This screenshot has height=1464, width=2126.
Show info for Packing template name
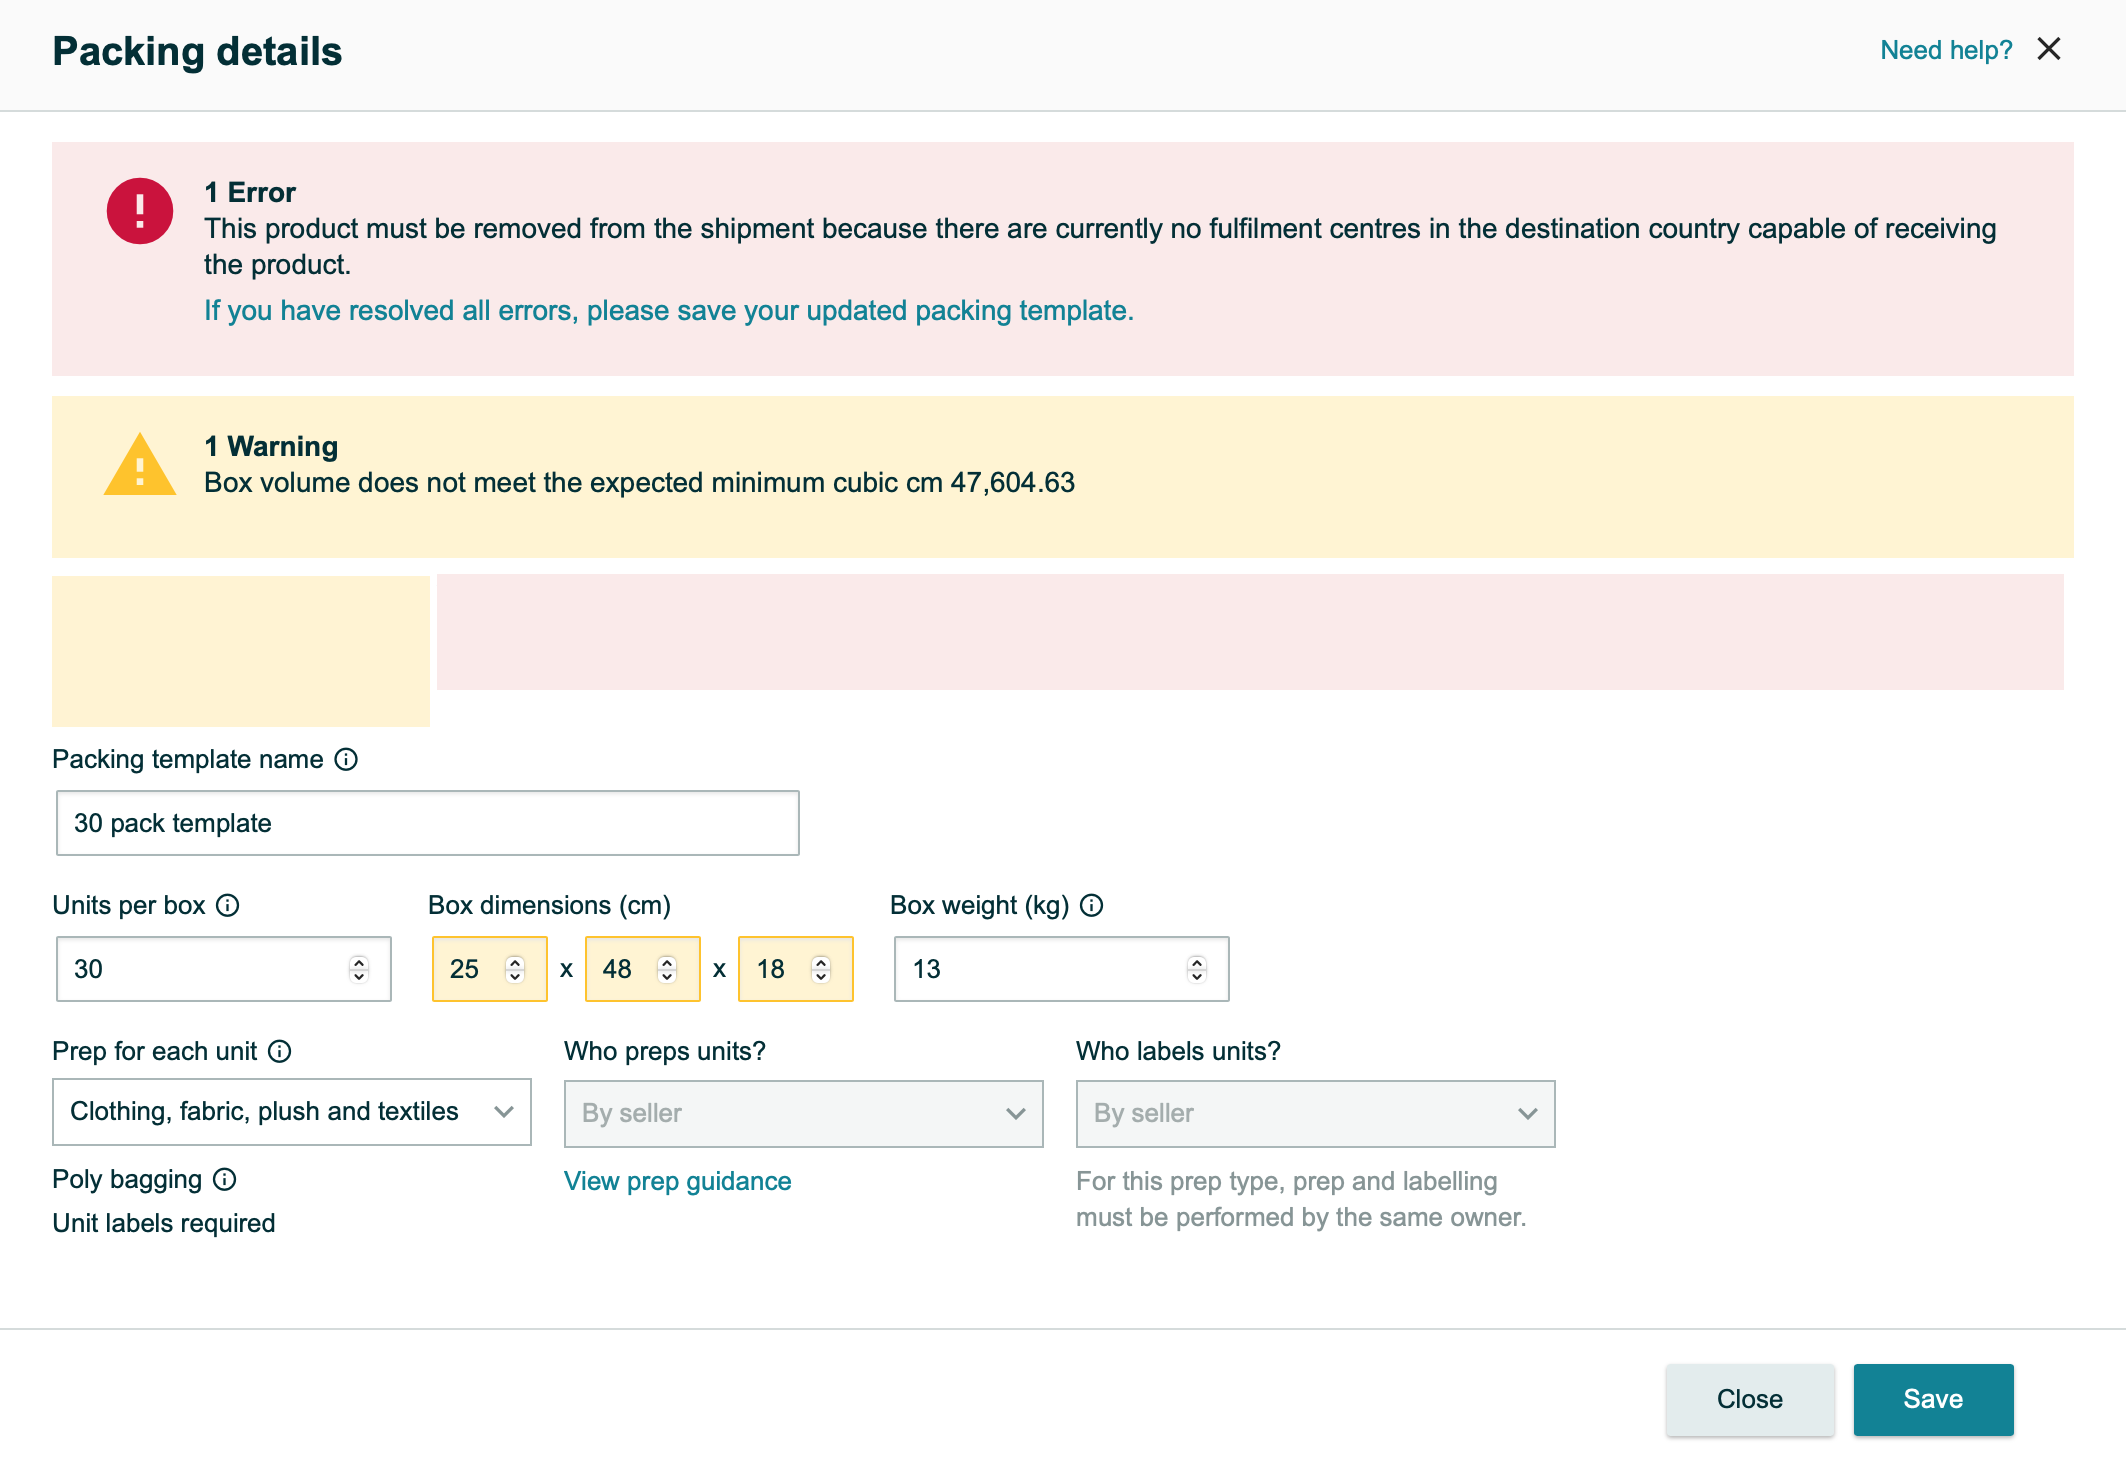click(346, 759)
